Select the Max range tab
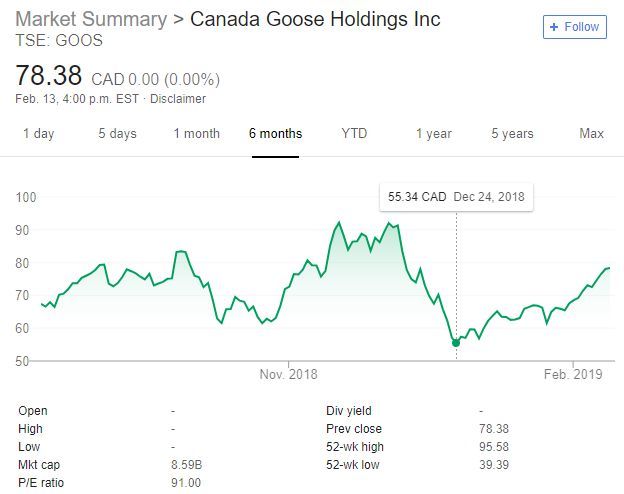 pyautogui.click(x=591, y=134)
